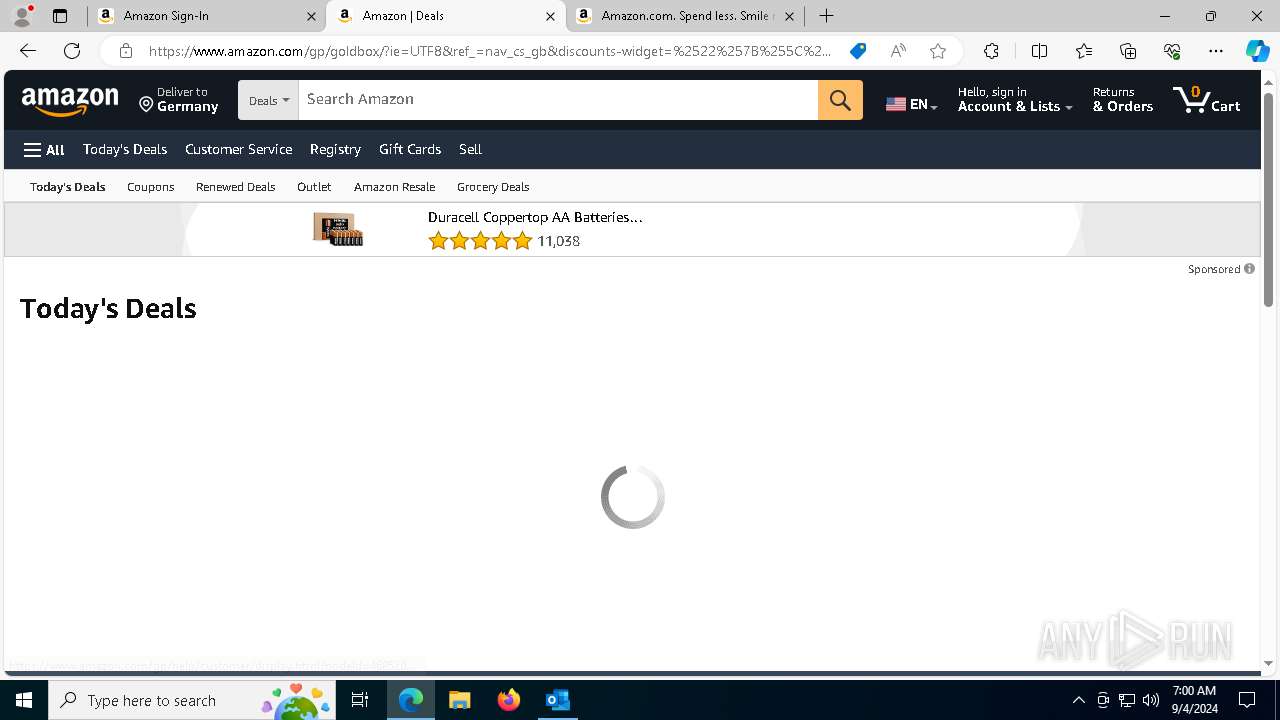Viewport: 1280px width, 720px height.
Task: Click the taskbar clock showing 7:00 AM
Action: point(1194,700)
